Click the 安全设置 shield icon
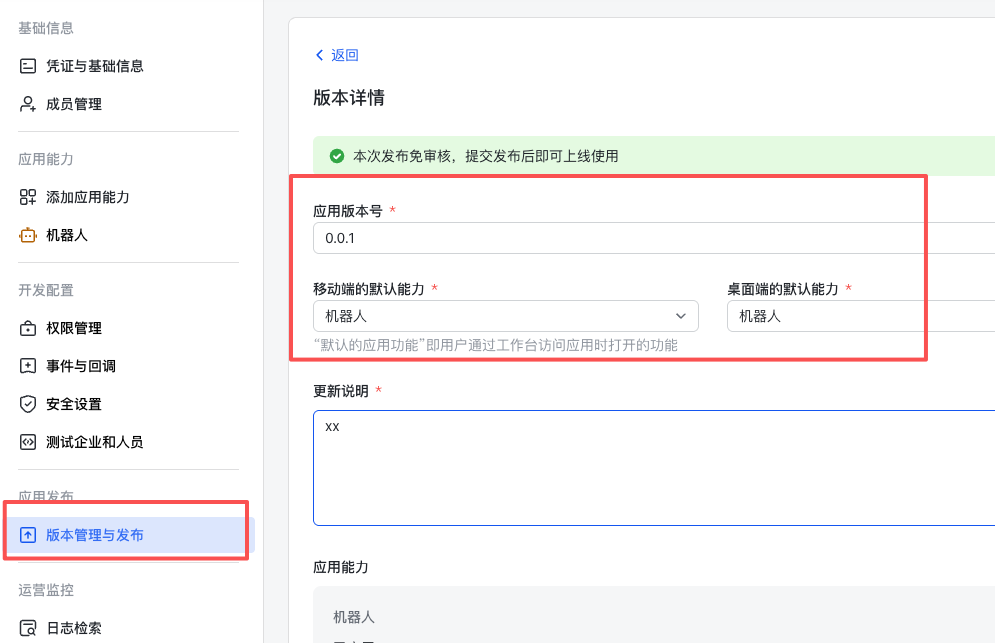 [x=28, y=404]
